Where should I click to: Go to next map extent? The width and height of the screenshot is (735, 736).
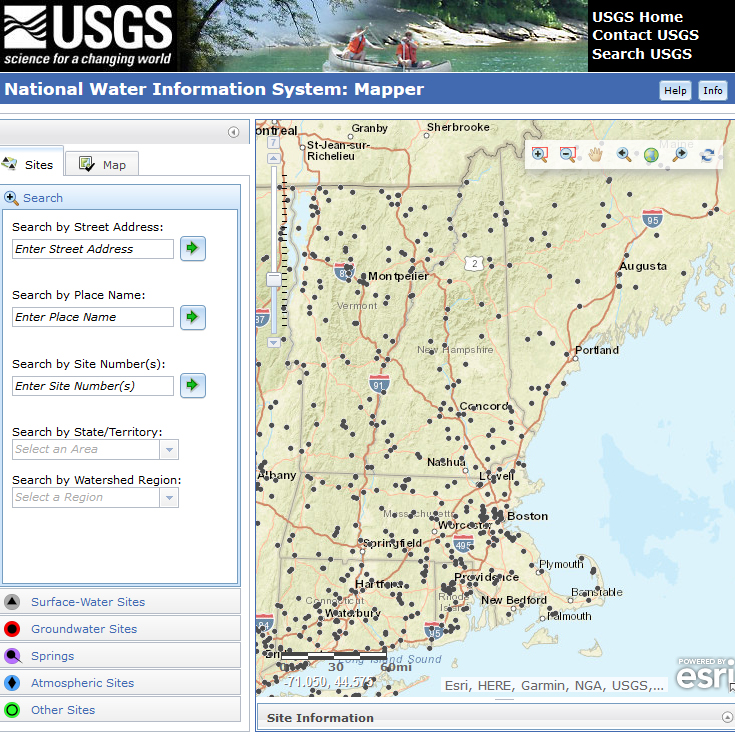tap(679, 154)
